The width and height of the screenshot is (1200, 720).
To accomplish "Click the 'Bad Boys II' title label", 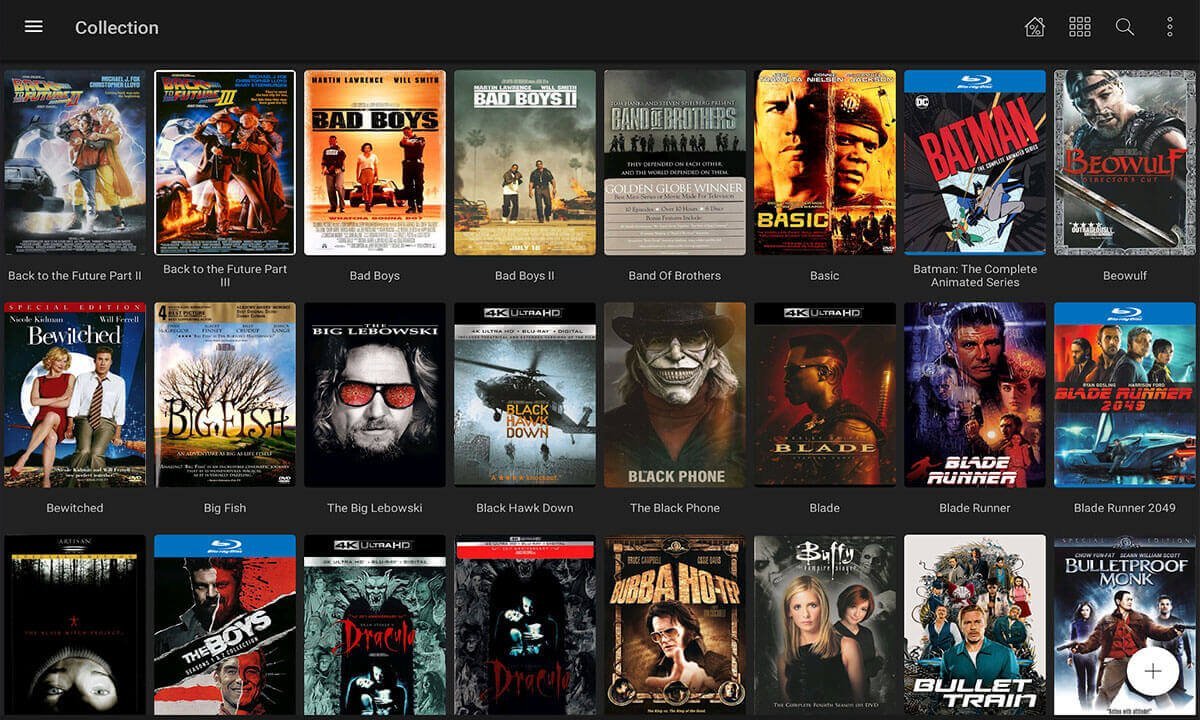I will tap(525, 276).
